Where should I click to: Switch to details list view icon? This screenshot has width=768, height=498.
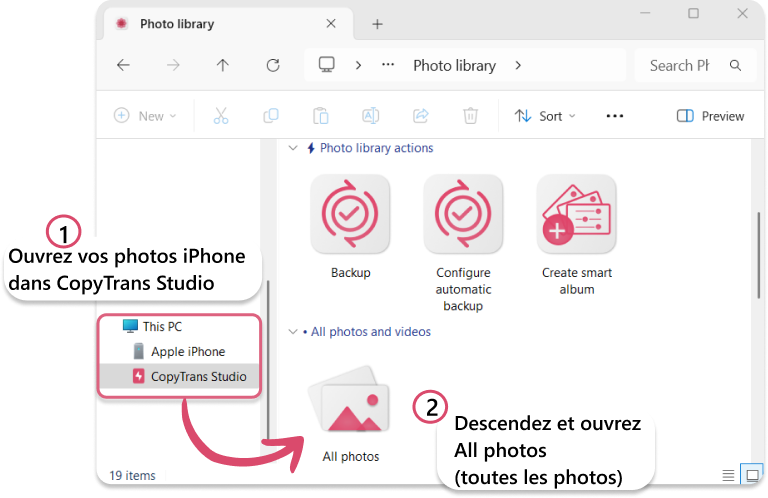coord(728,475)
